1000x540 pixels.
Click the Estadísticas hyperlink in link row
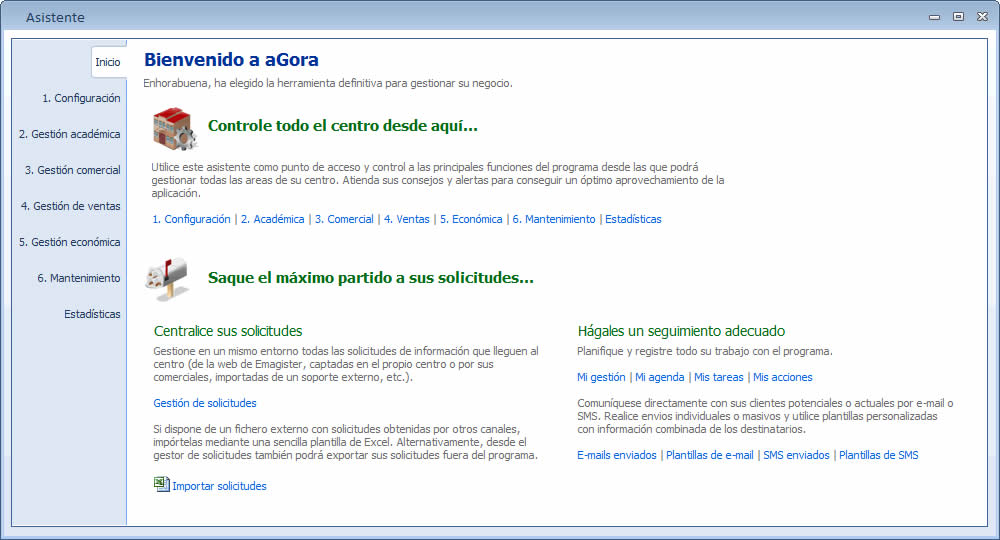point(633,219)
